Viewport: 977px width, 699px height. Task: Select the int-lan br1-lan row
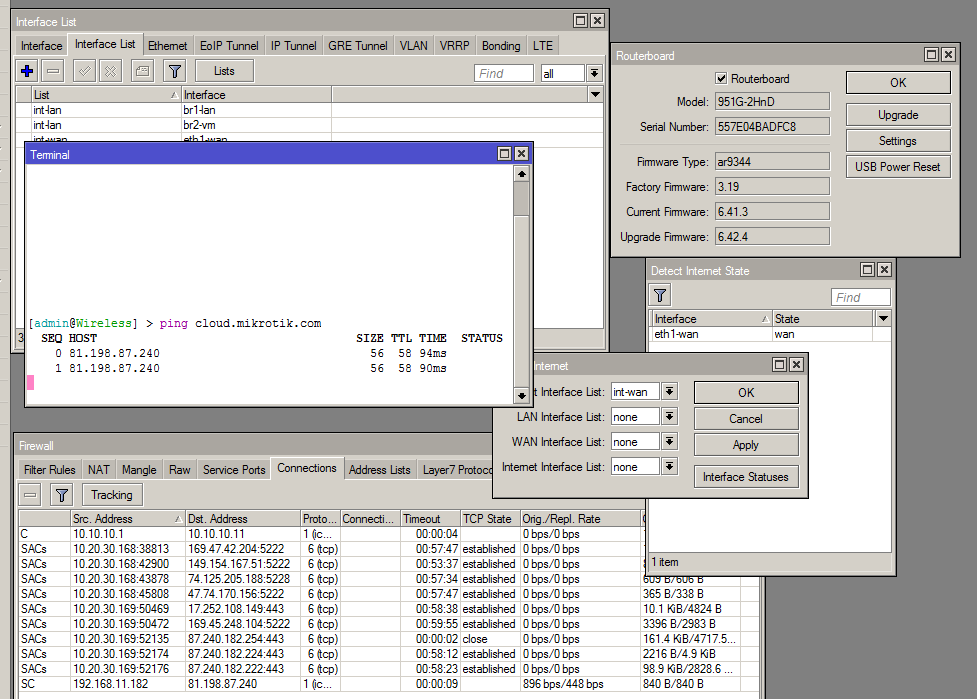tap(309, 110)
